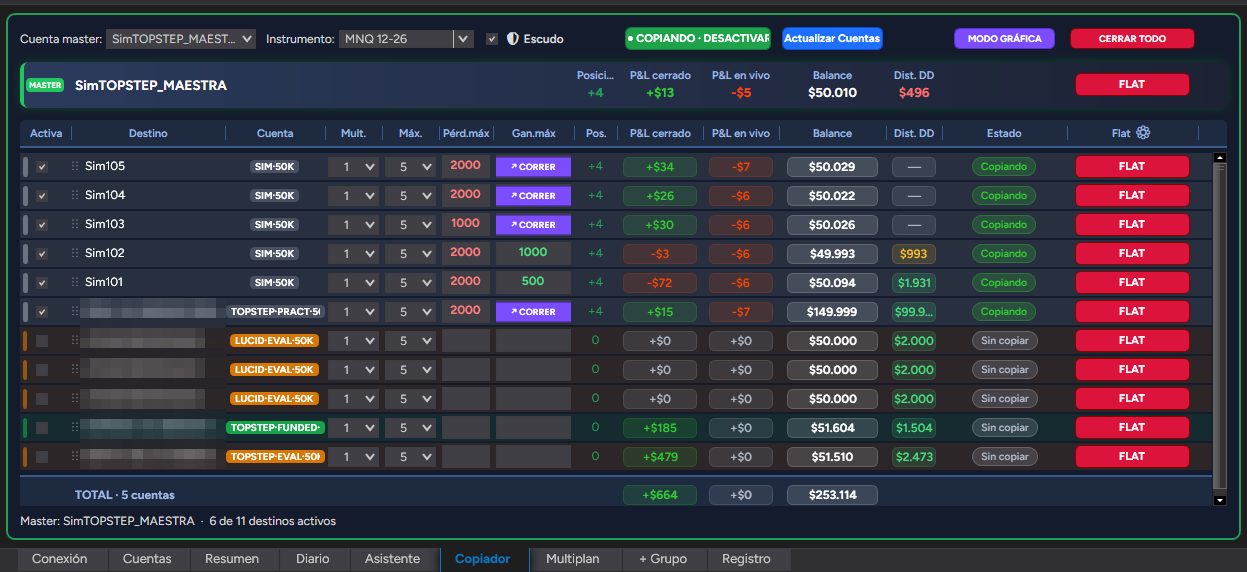
Task: Uncheck Activa for Sim101
Action: (x=42, y=283)
